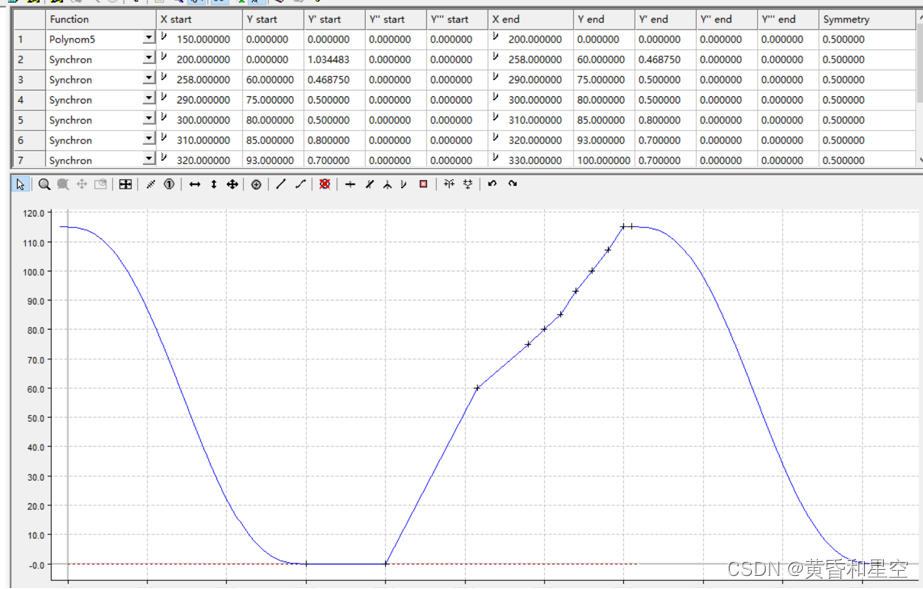This screenshot has height=589, width=923.
Task: Select the curved segment insert tool
Action: pos(300,184)
